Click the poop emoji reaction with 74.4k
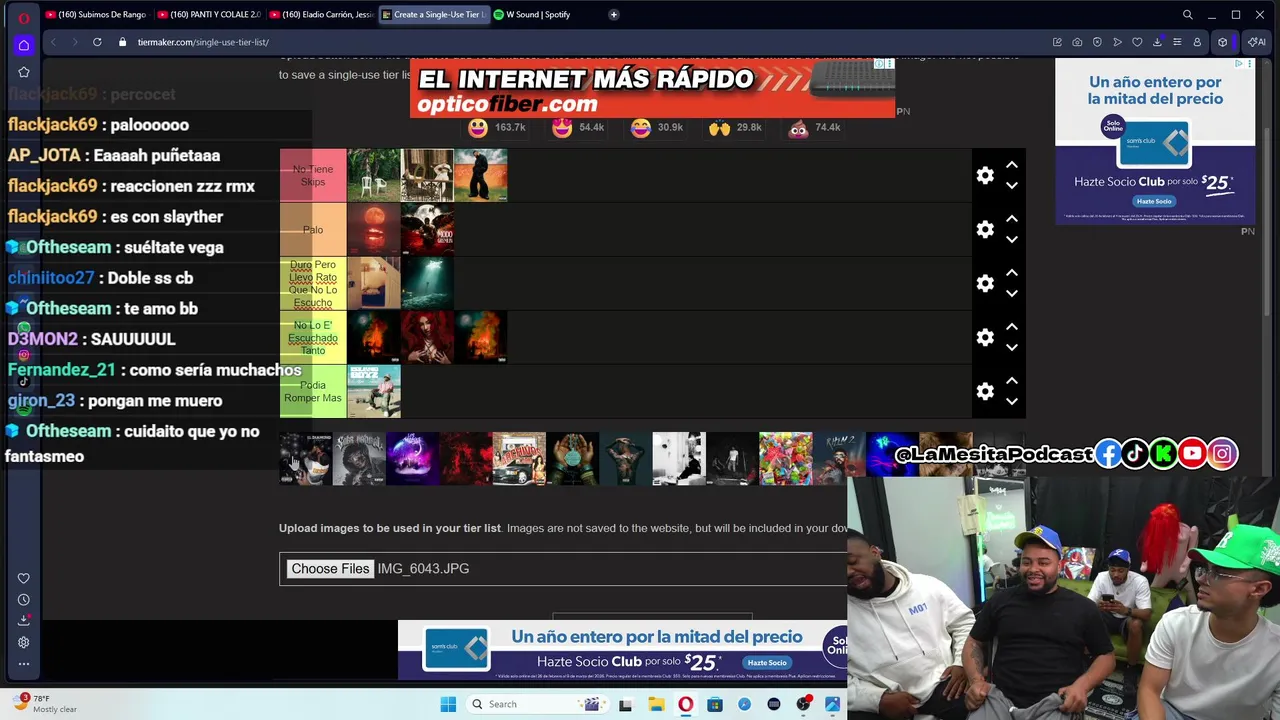Viewport: 1280px width, 720px height. click(x=798, y=128)
